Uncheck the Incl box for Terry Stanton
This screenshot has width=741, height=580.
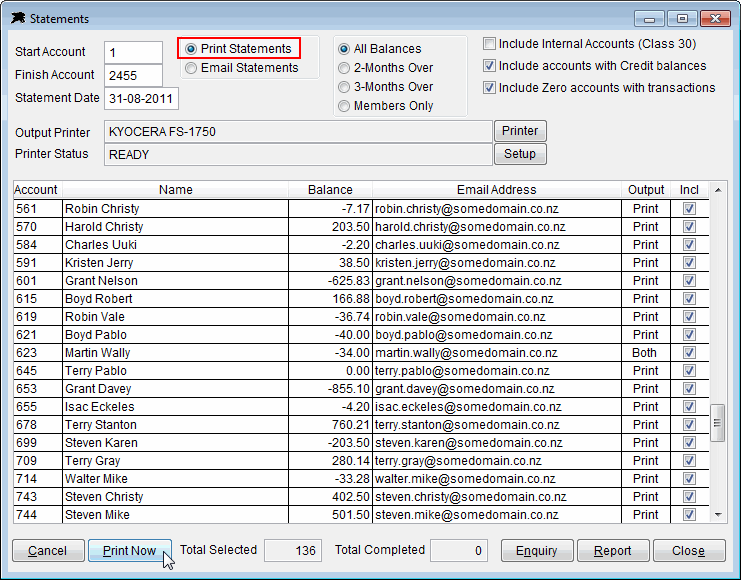[689, 424]
